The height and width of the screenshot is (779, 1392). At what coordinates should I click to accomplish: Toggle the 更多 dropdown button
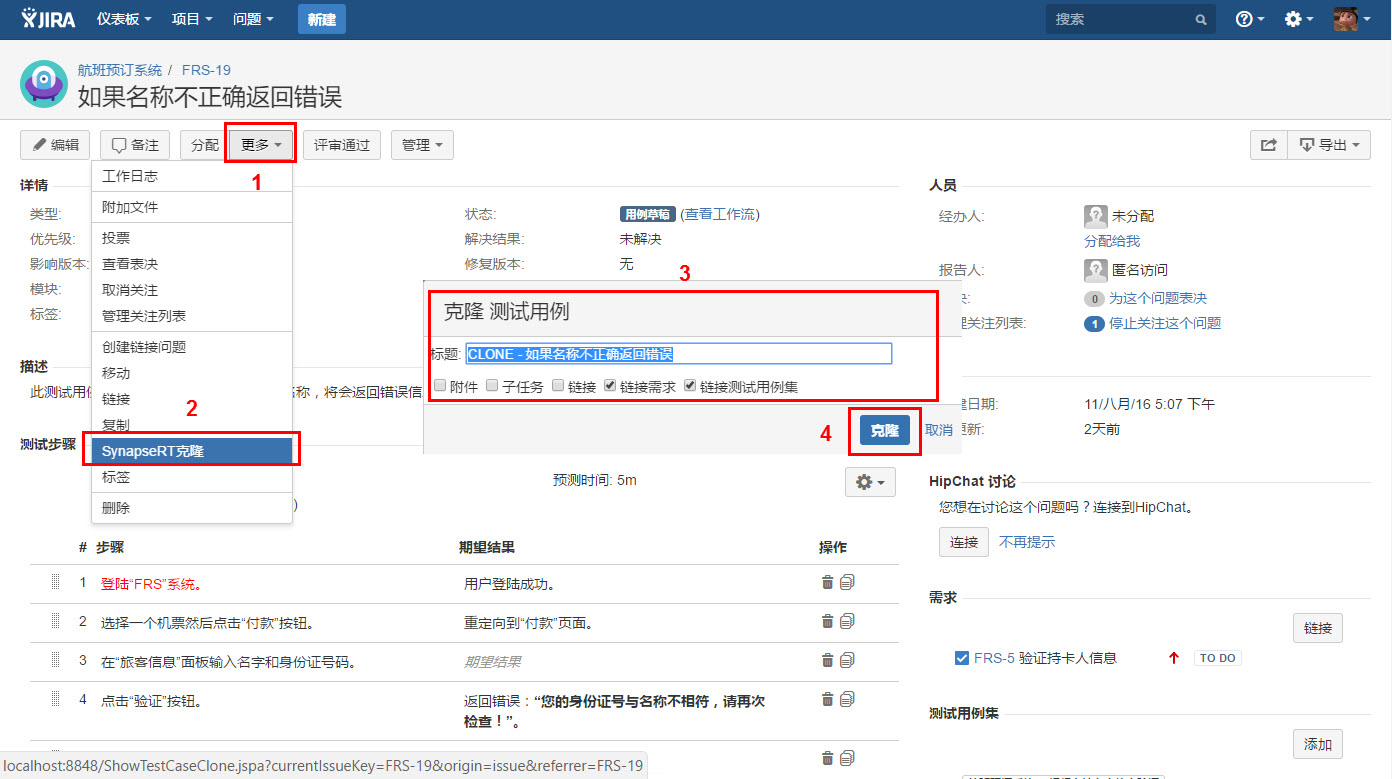click(261, 145)
